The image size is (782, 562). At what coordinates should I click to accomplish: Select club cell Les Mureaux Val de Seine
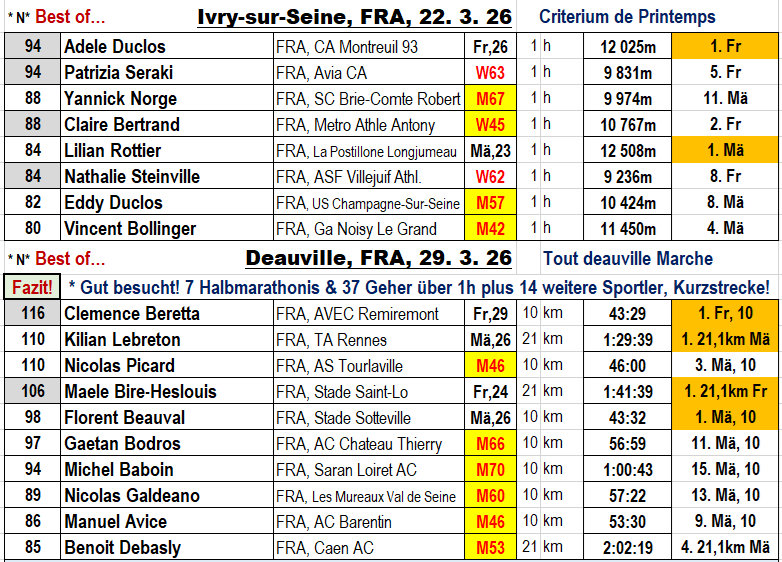point(368,496)
